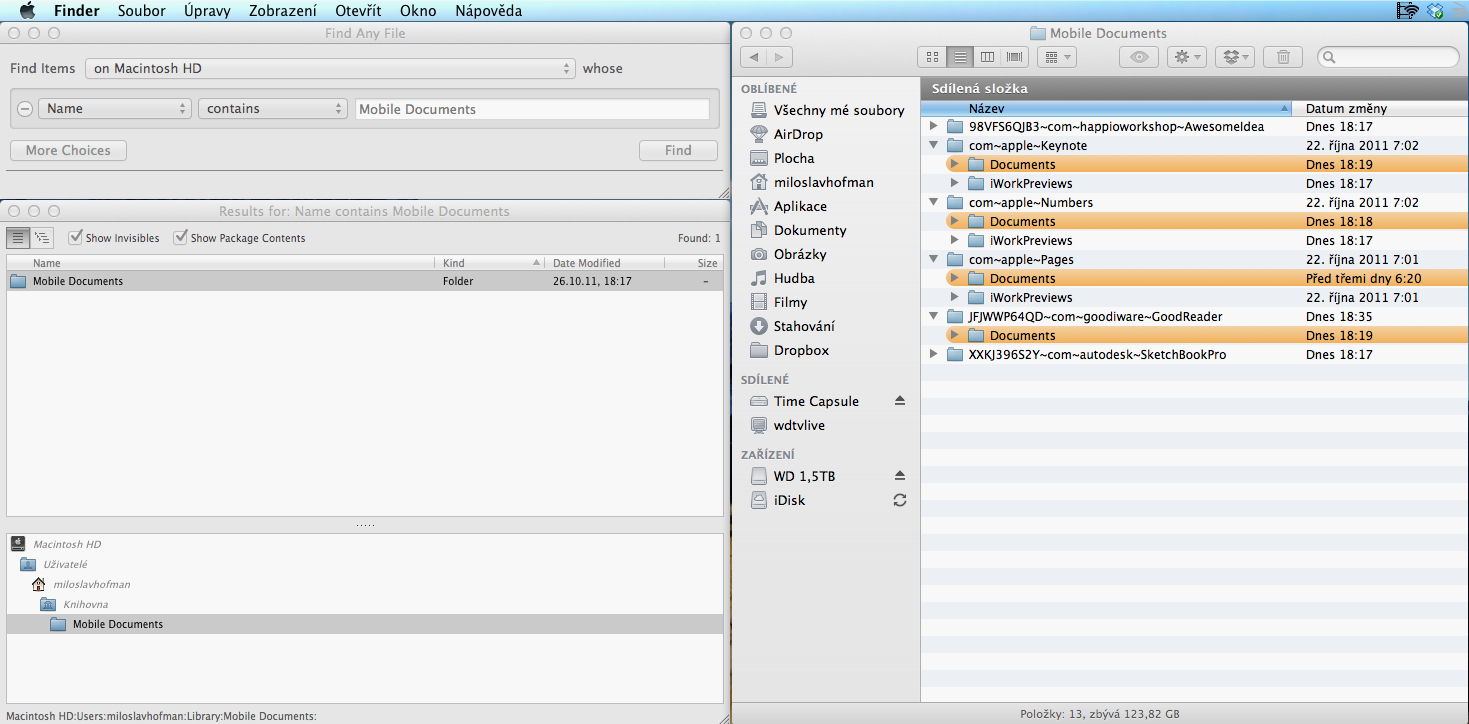This screenshot has width=1469, height=724.
Task: Open miloslavhofman home folder in sidebar
Action: [823, 182]
